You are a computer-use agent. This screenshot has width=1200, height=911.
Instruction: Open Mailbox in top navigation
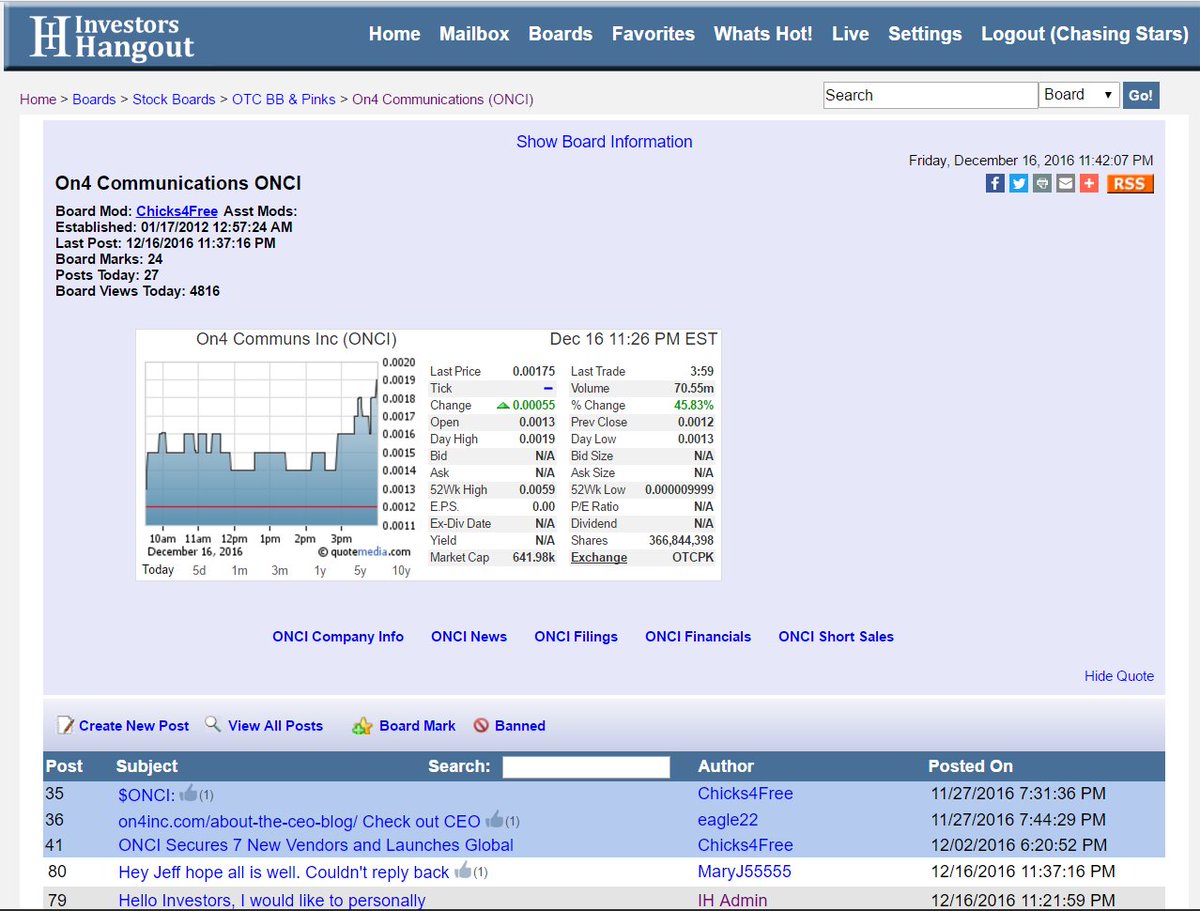point(474,34)
